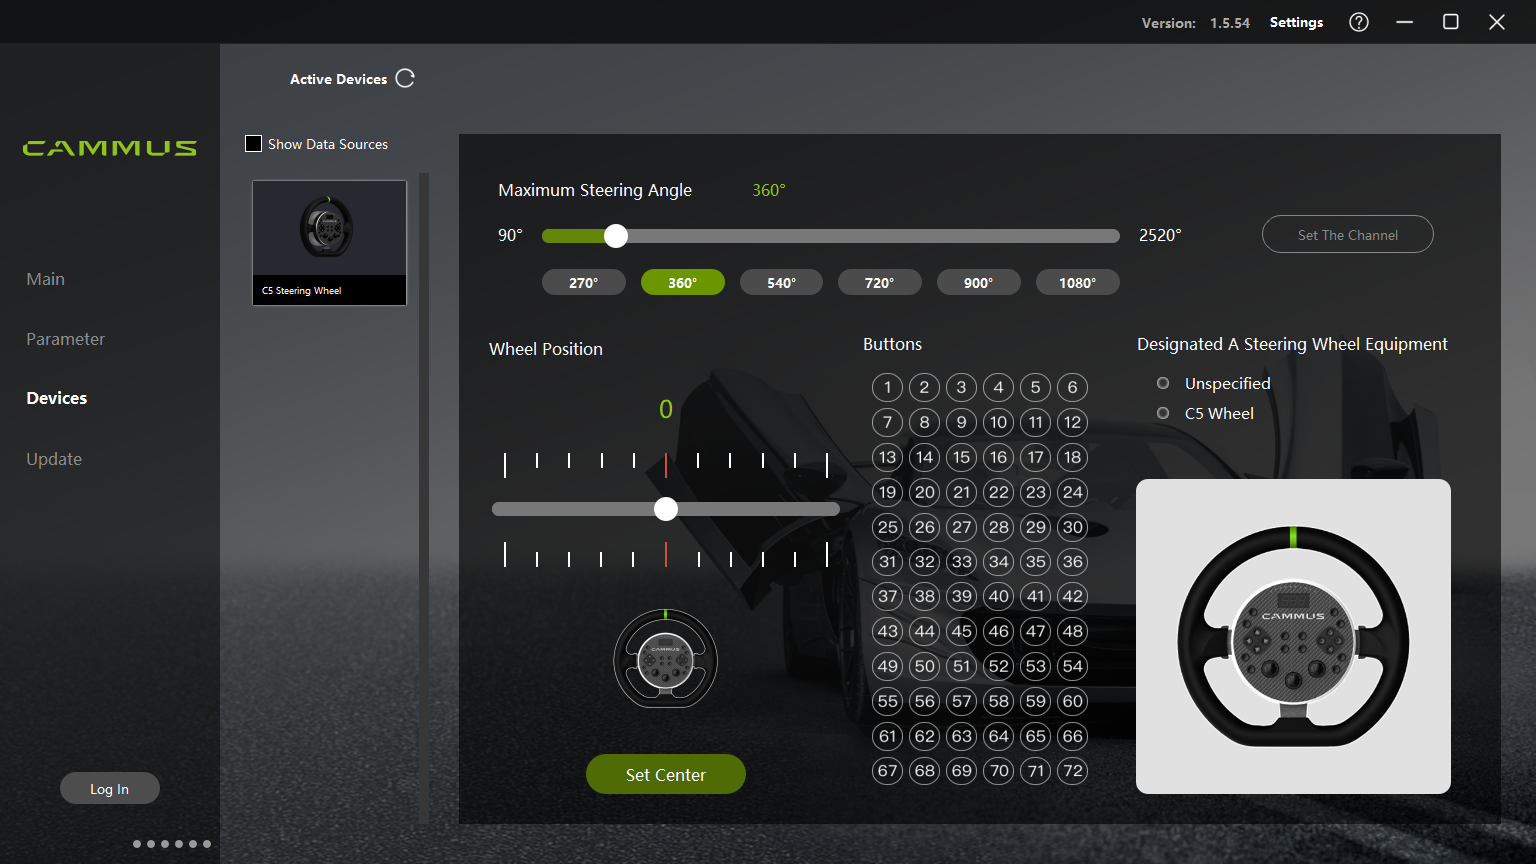Click button indicator 49
This screenshot has width=1536, height=864.
887,666
